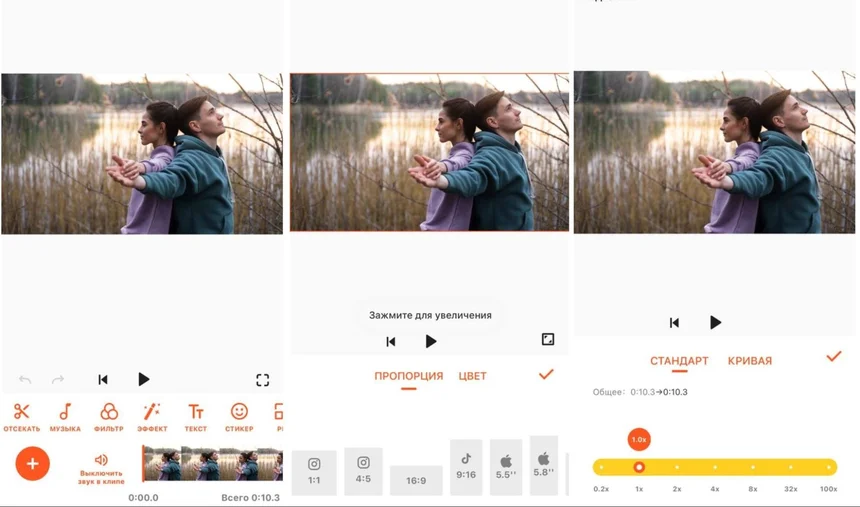Click the Всего 0:10.3 duration text
Viewport: 860px width, 507px height.
[250, 498]
